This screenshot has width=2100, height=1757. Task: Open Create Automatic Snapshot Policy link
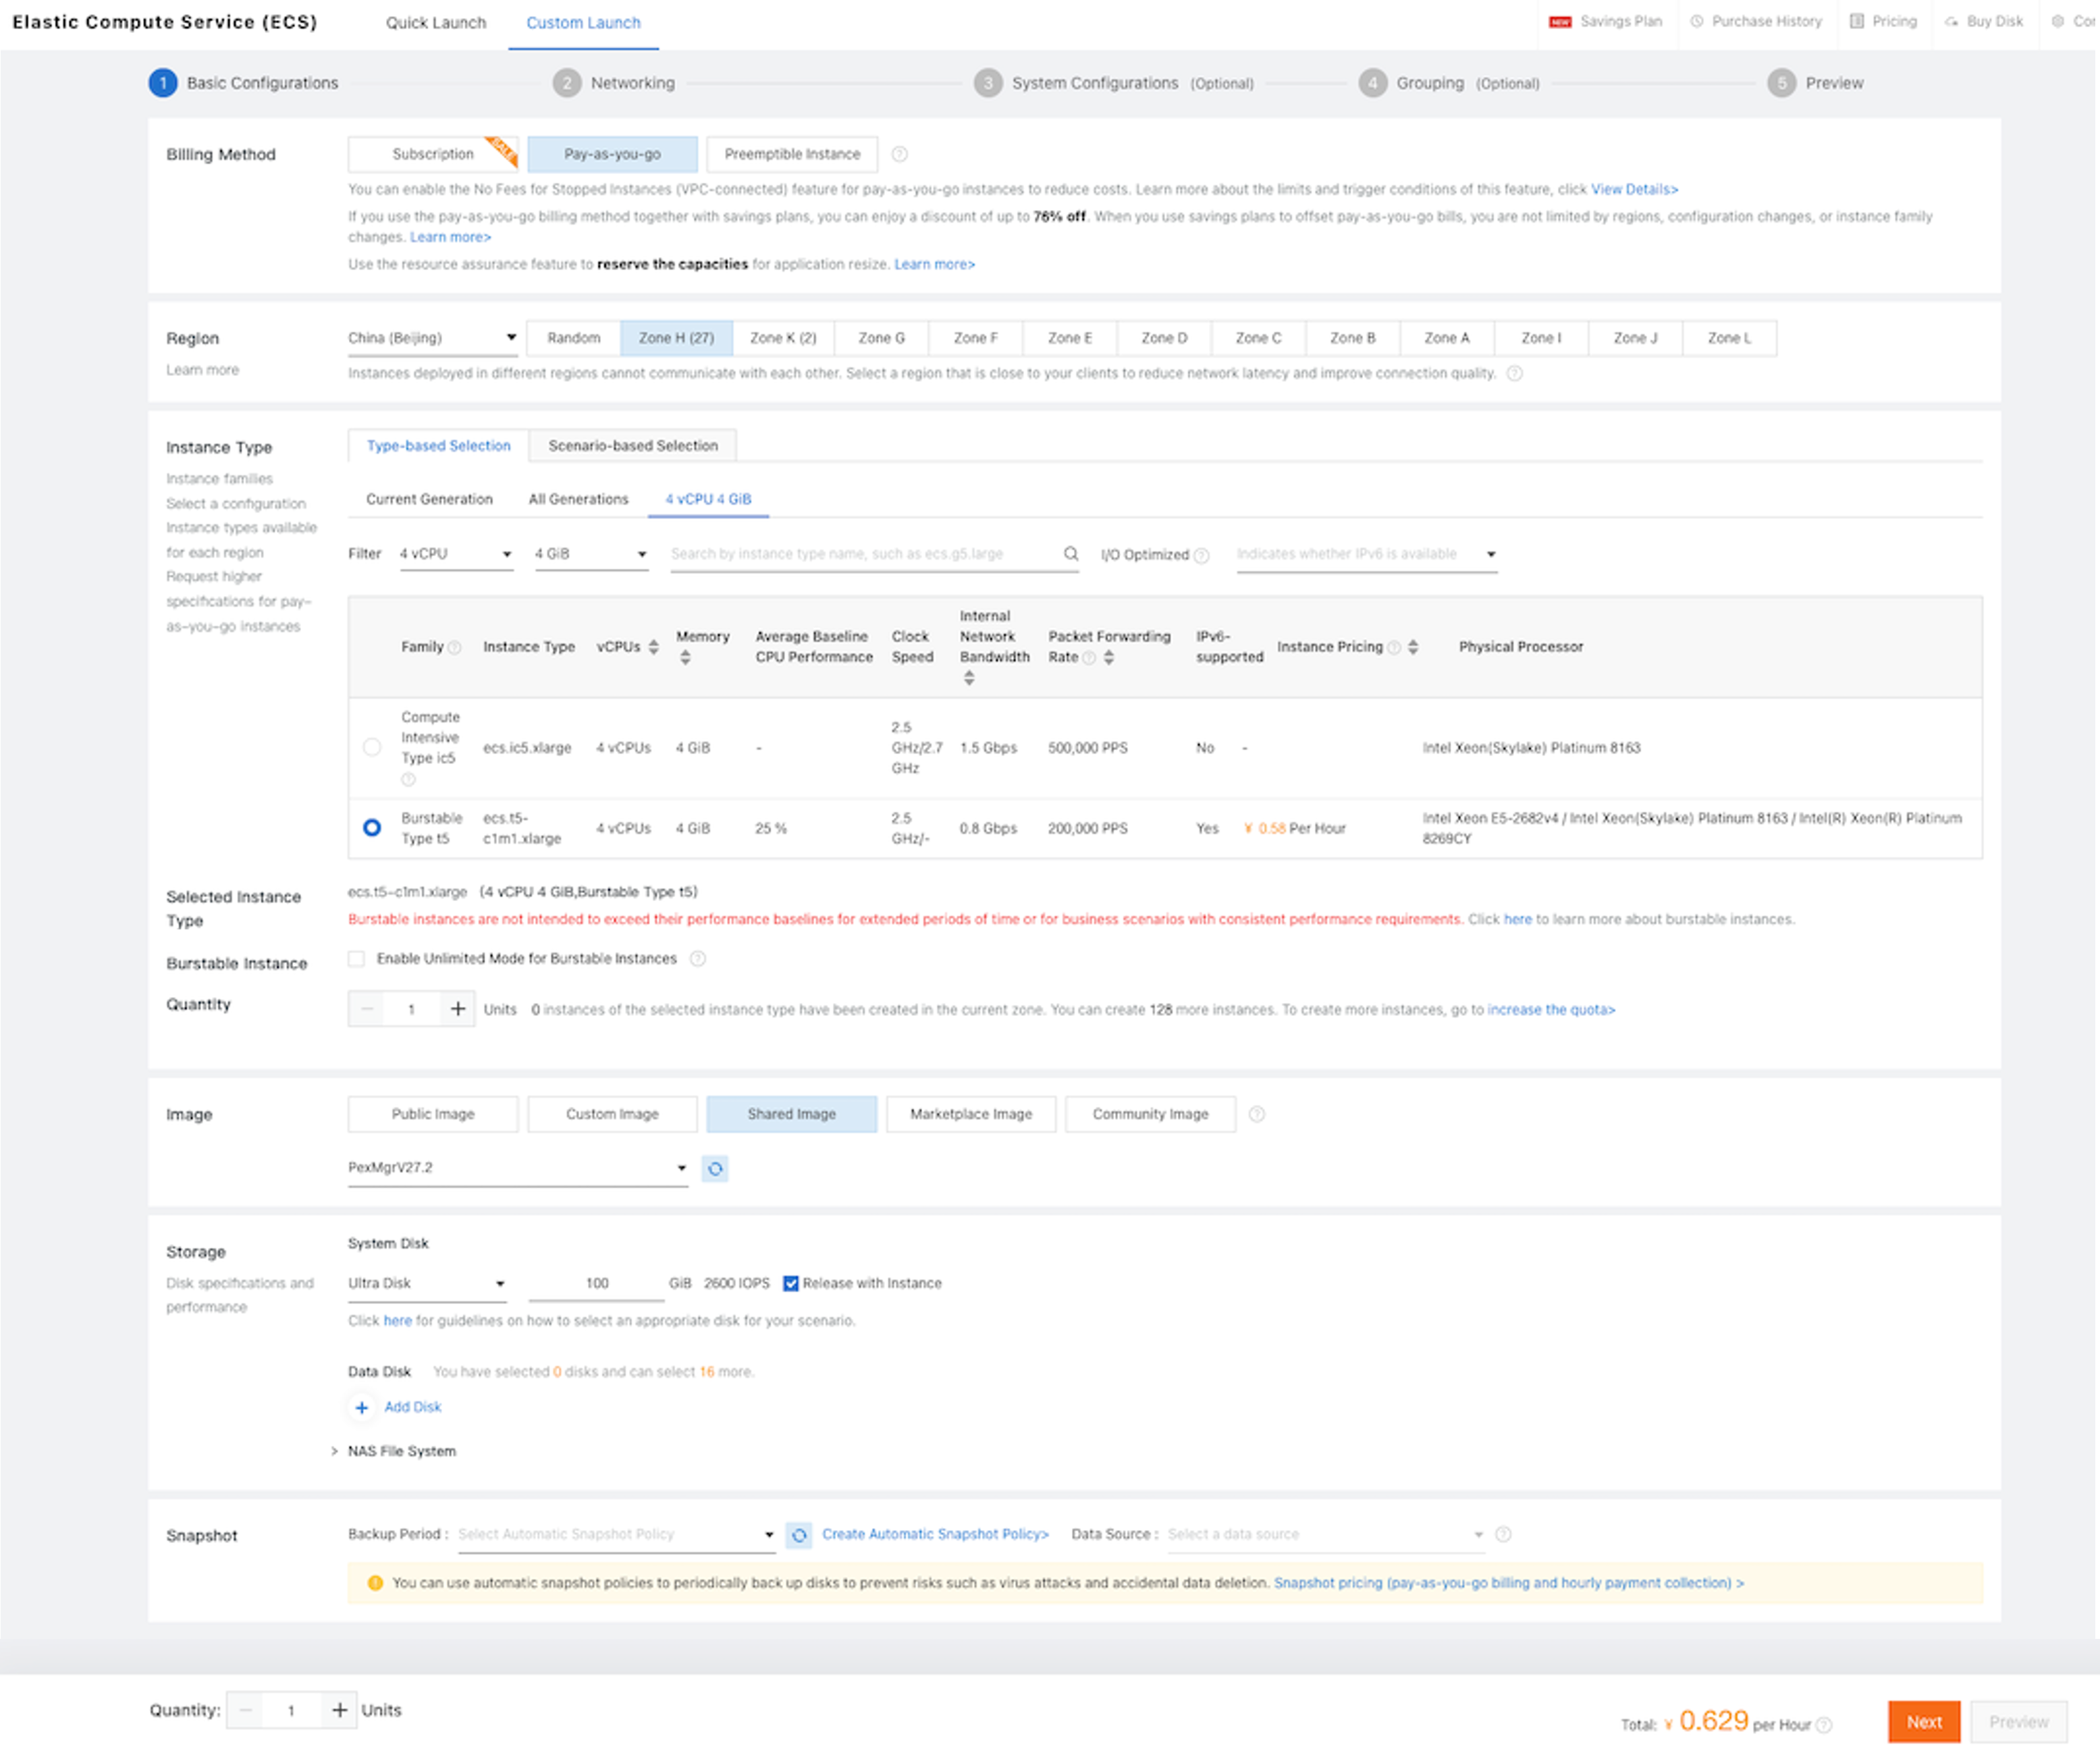(x=935, y=1535)
